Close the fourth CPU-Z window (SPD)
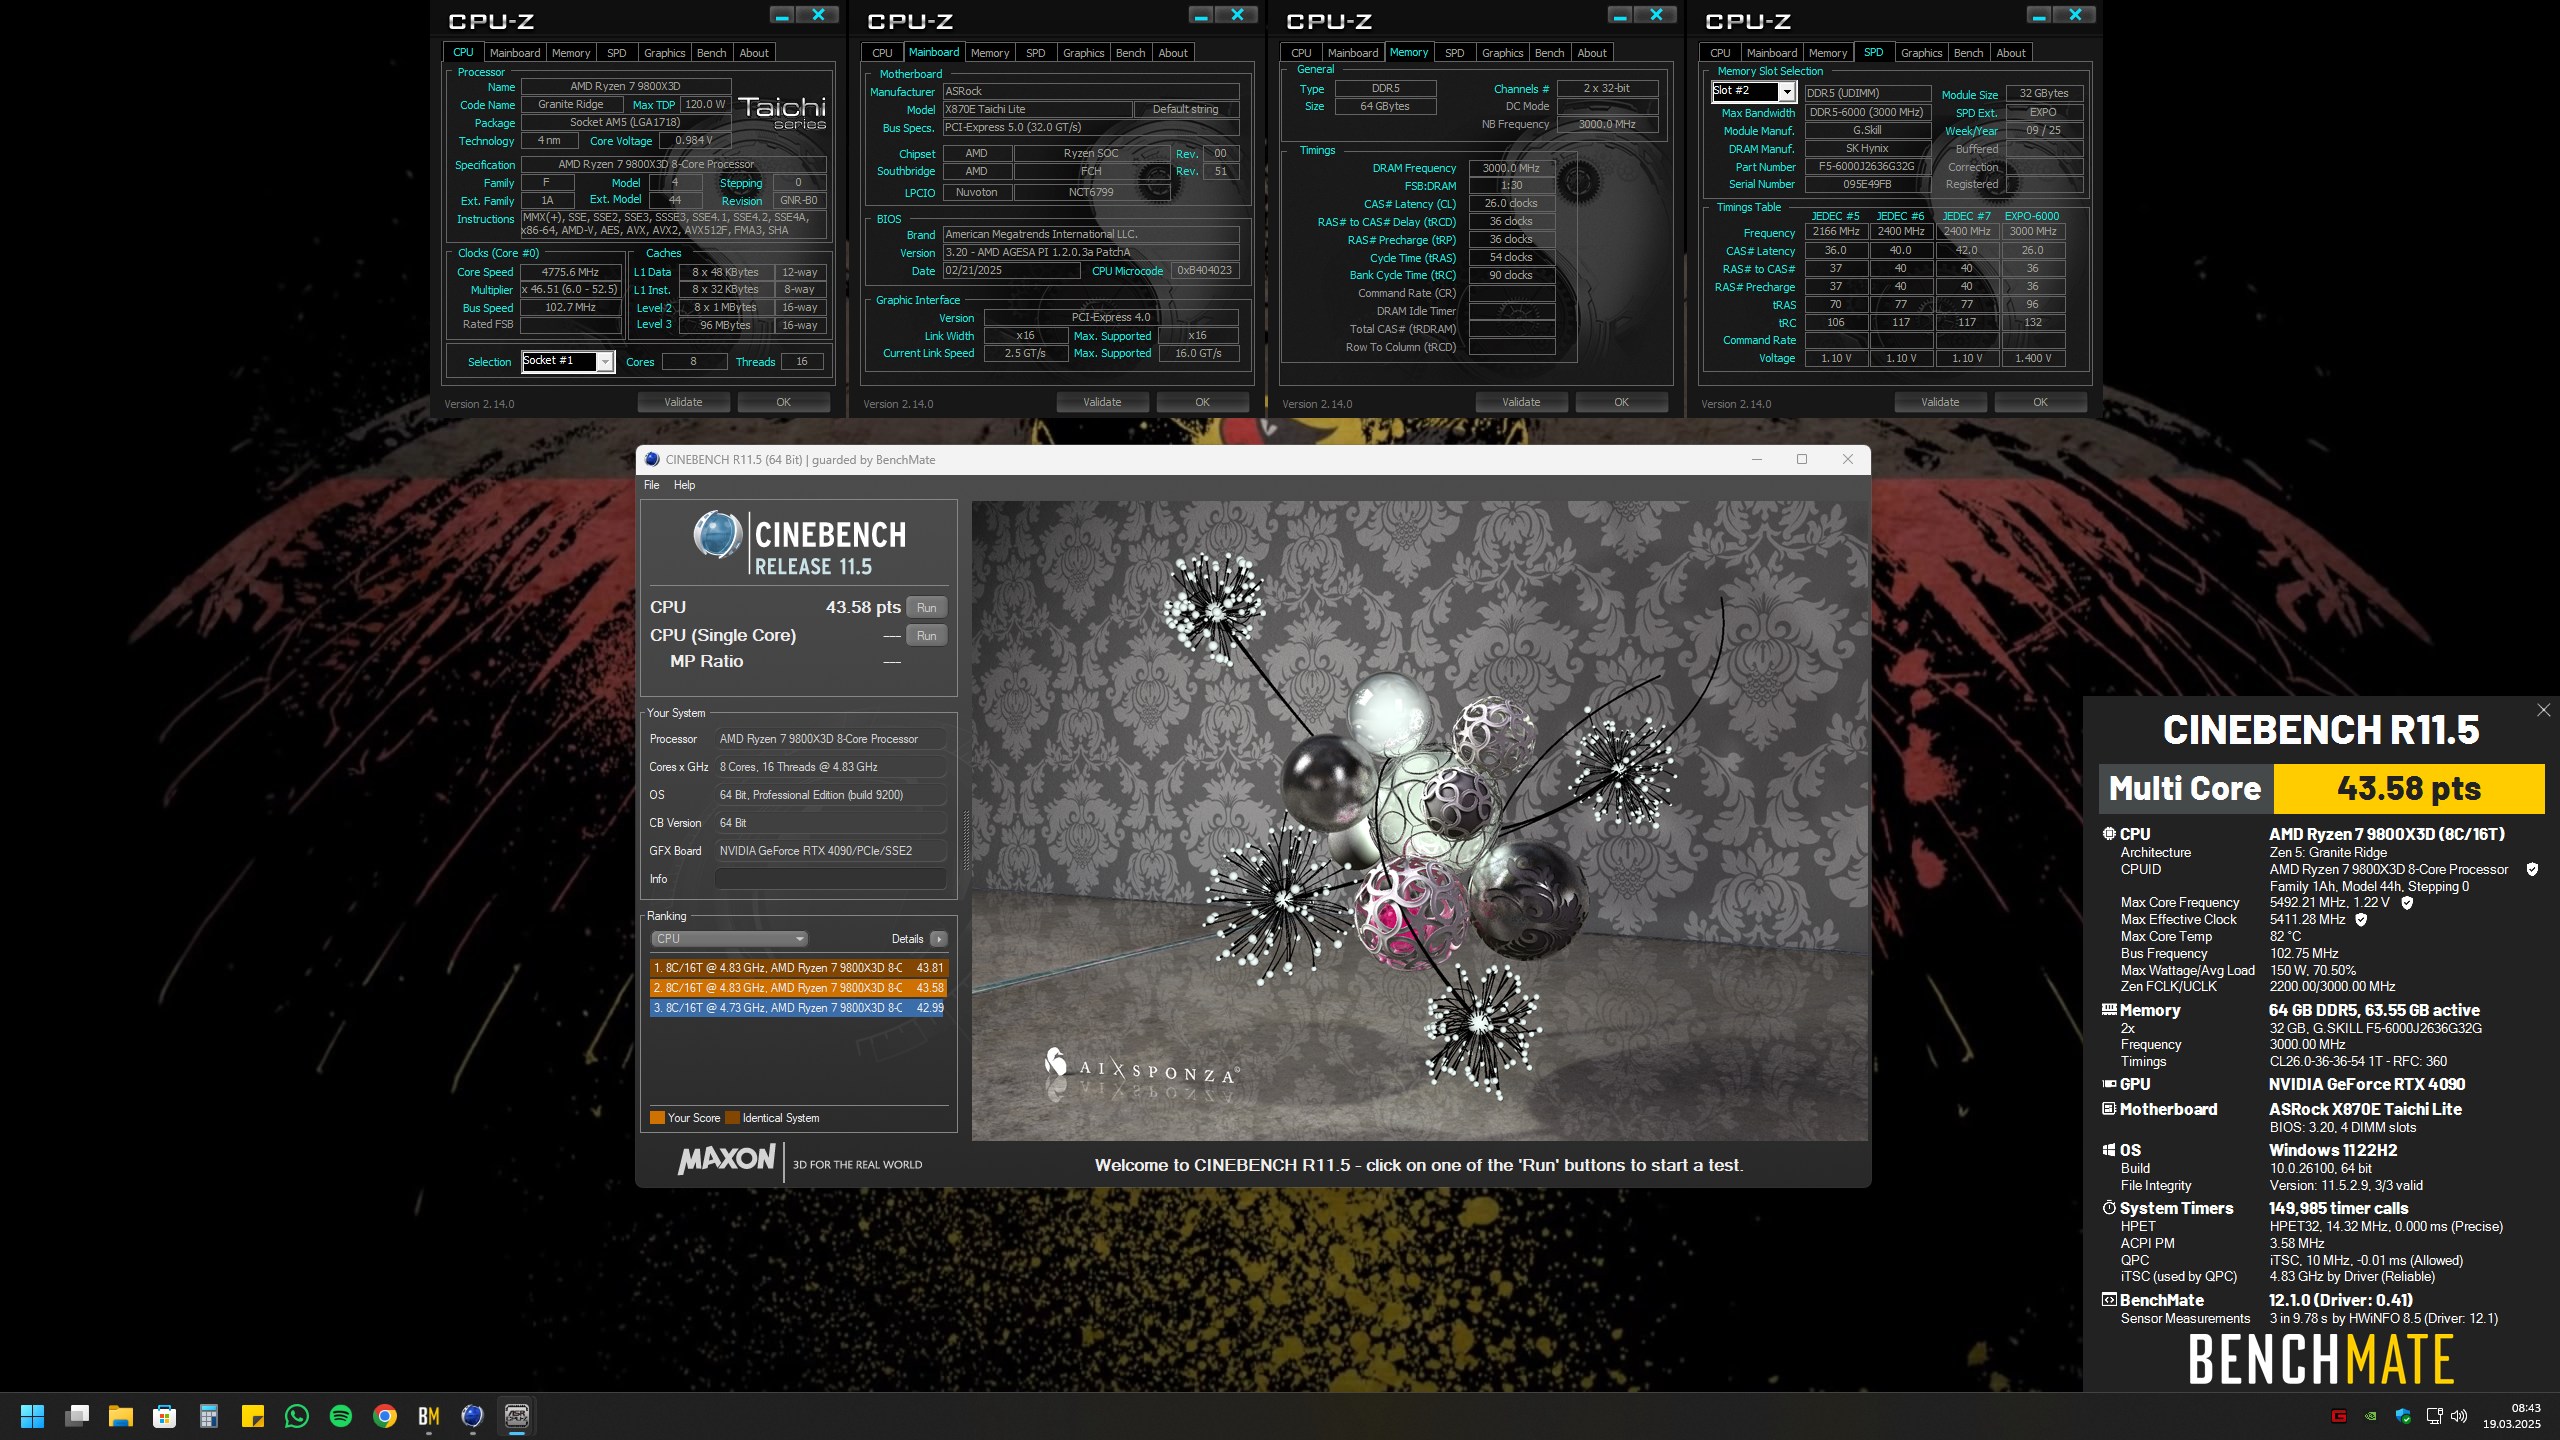 coord(2075,15)
